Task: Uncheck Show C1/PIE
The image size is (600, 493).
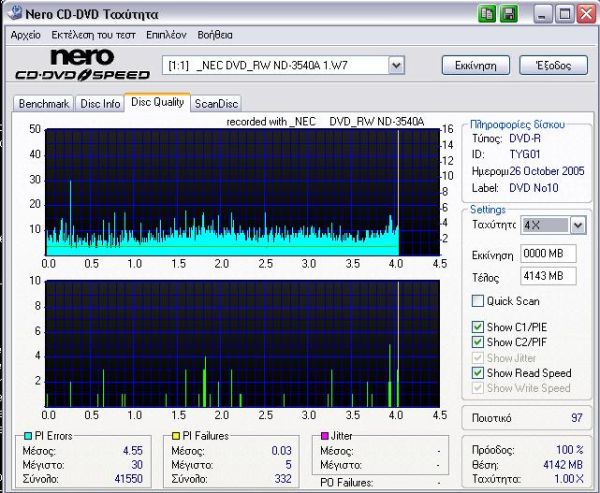Action: click(478, 327)
